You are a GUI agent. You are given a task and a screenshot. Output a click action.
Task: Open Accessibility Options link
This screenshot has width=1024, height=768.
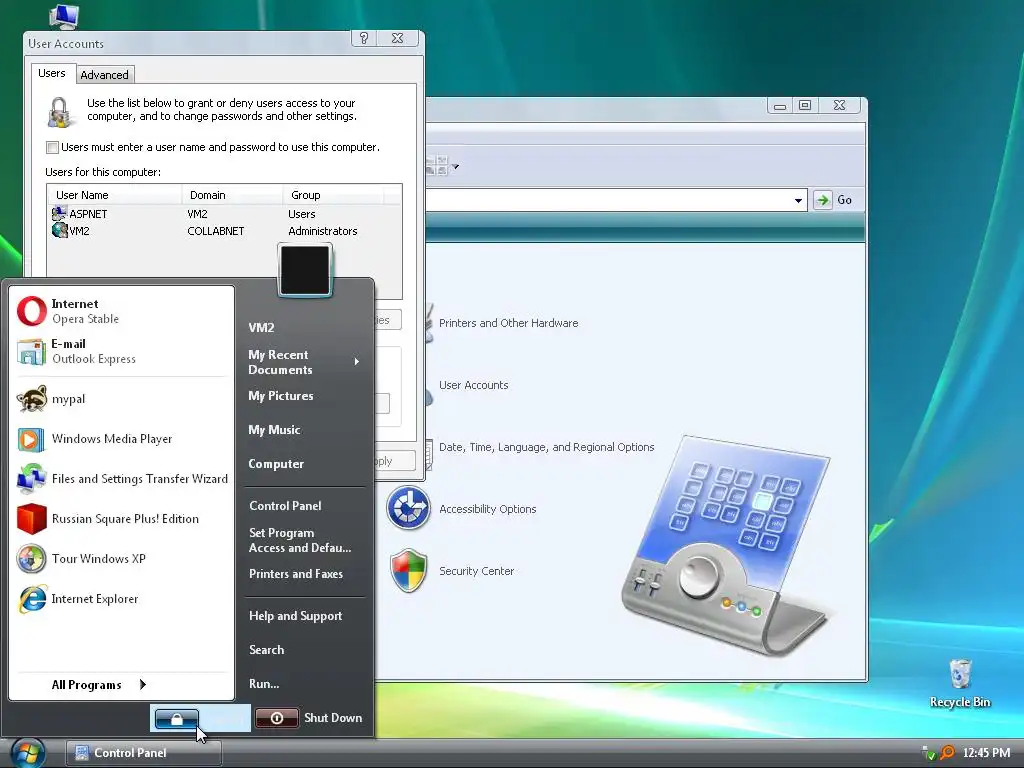click(488, 509)
